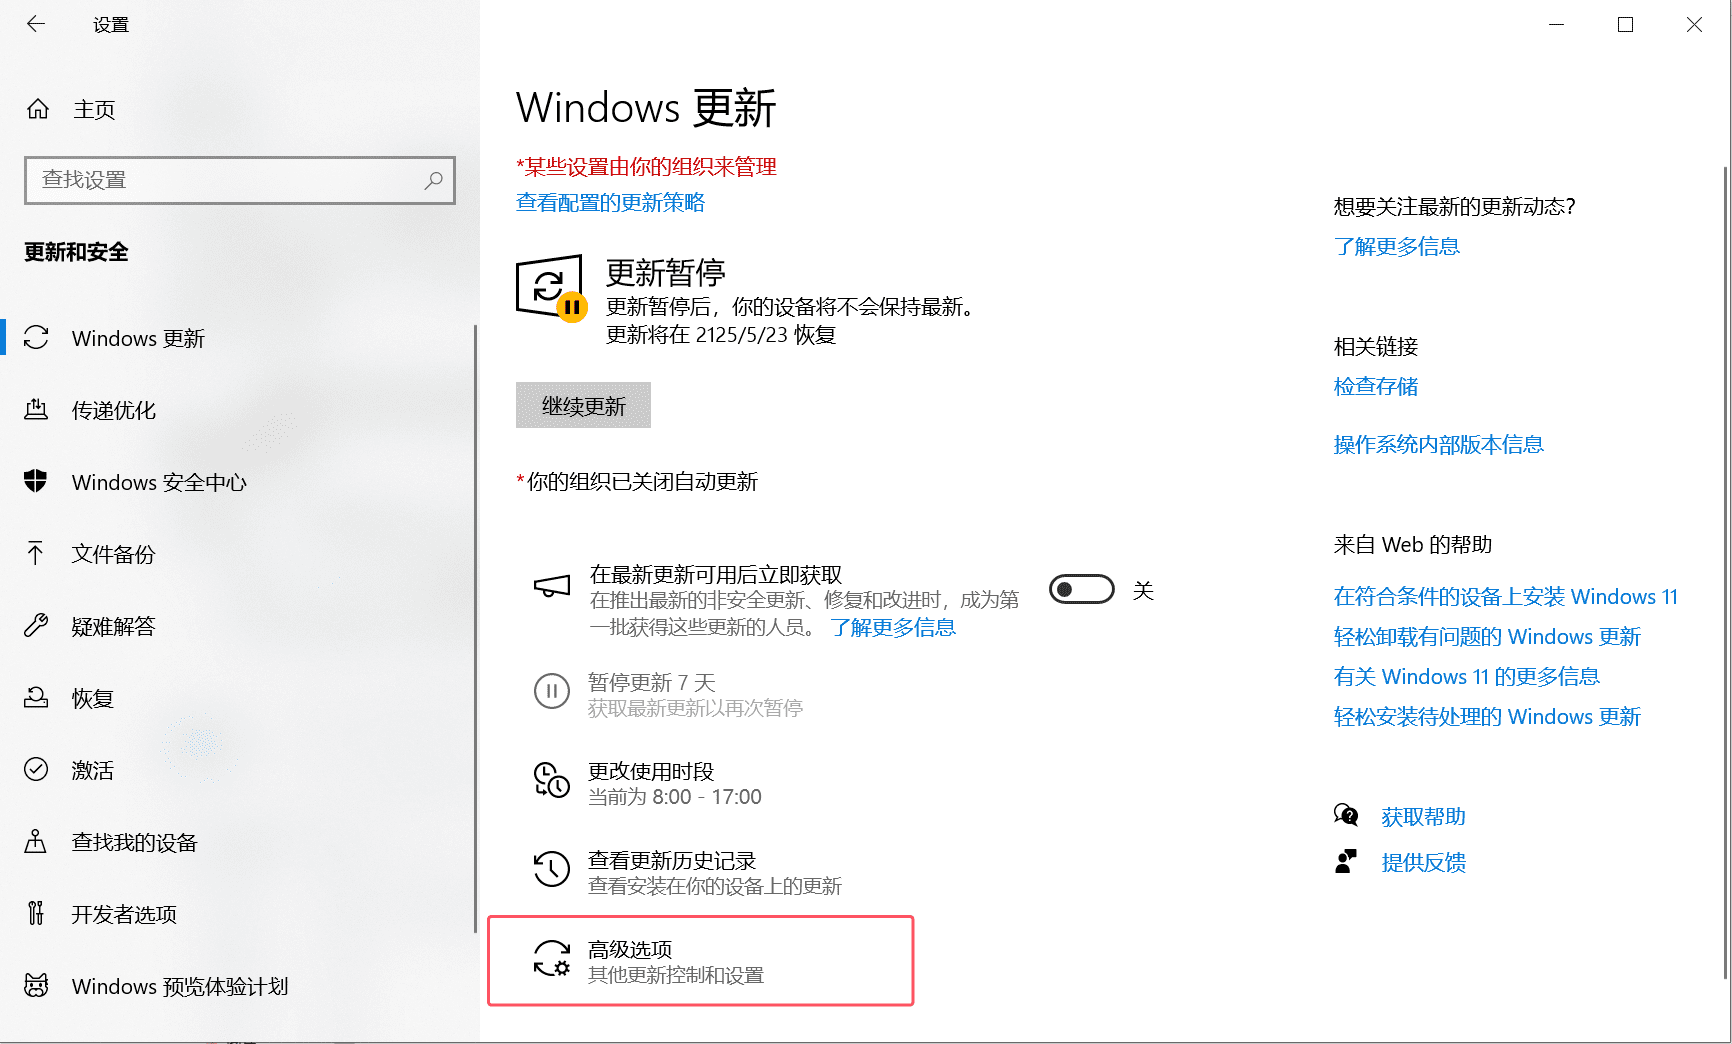1732x1044 pixels.
Task: Open 轻松安装待处理的 Windows 更新 link
Action: click(1487, 716)
